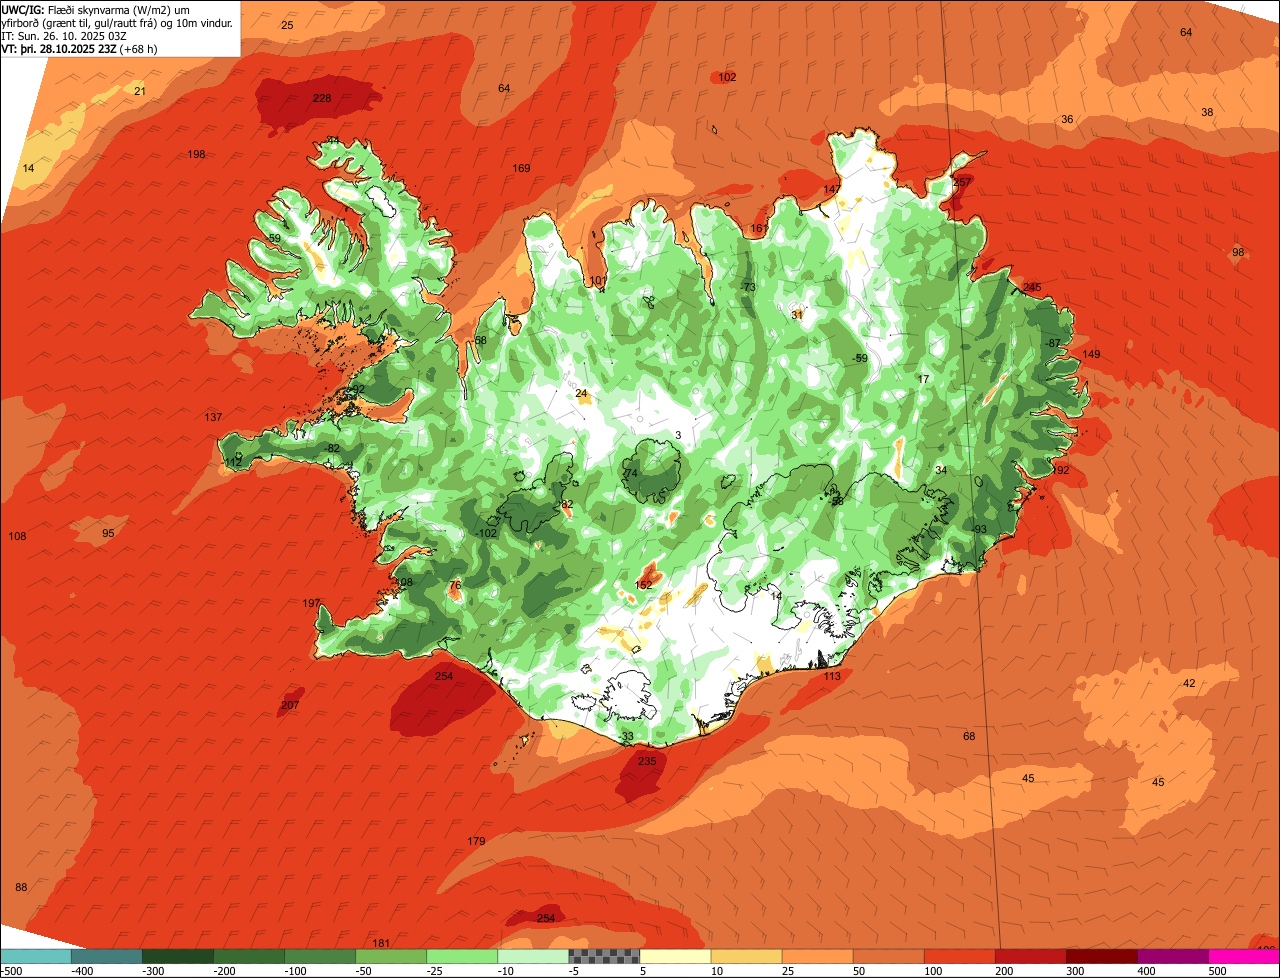Click the checkered -5 to 5 legend swatch
Screen dimensions: 1280x978
click(x=604, y=955)
